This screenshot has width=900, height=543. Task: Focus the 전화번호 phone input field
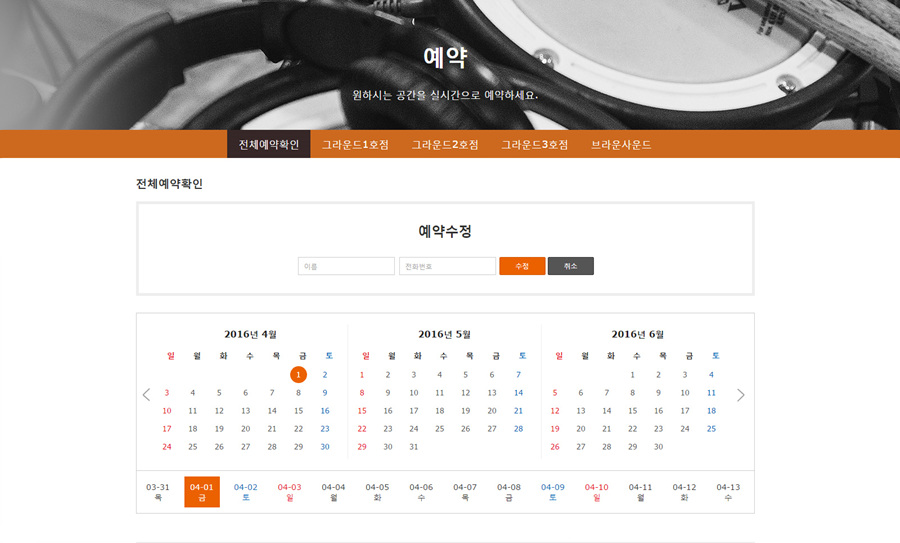[447, 266]
